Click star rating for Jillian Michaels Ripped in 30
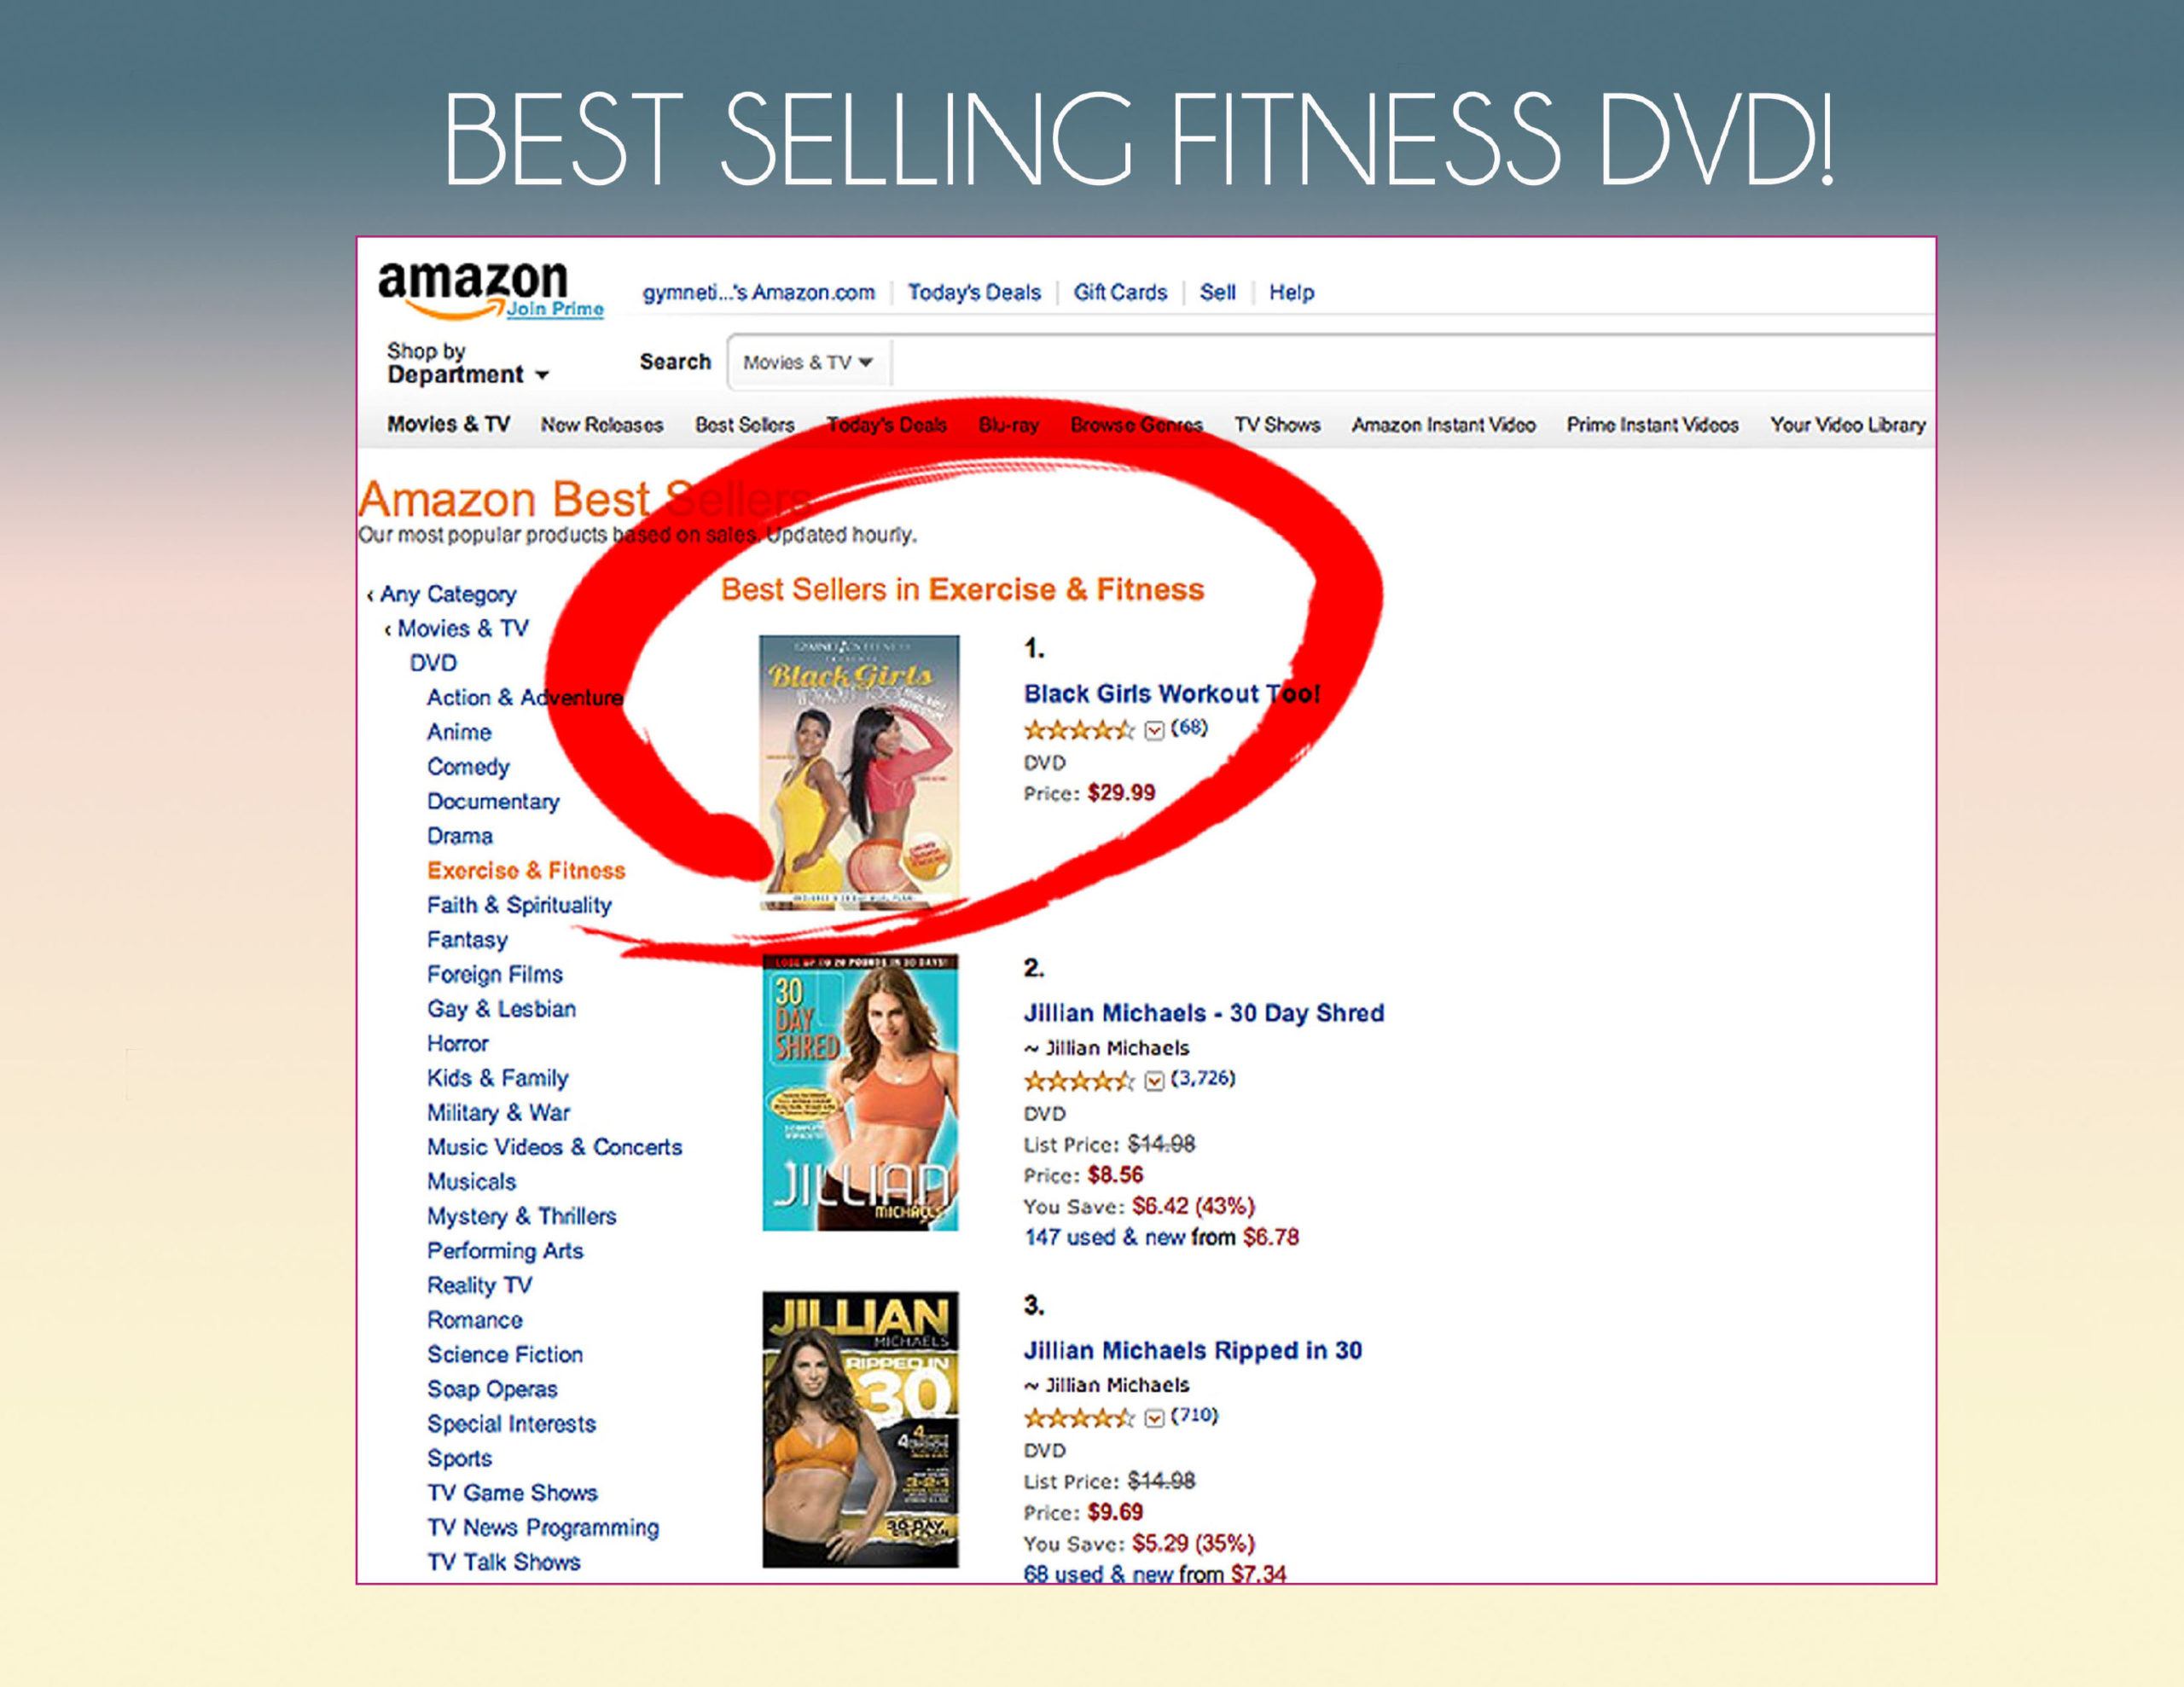The image size is (2184, 1687). pyautogui.click(x=1079, y=1417)
